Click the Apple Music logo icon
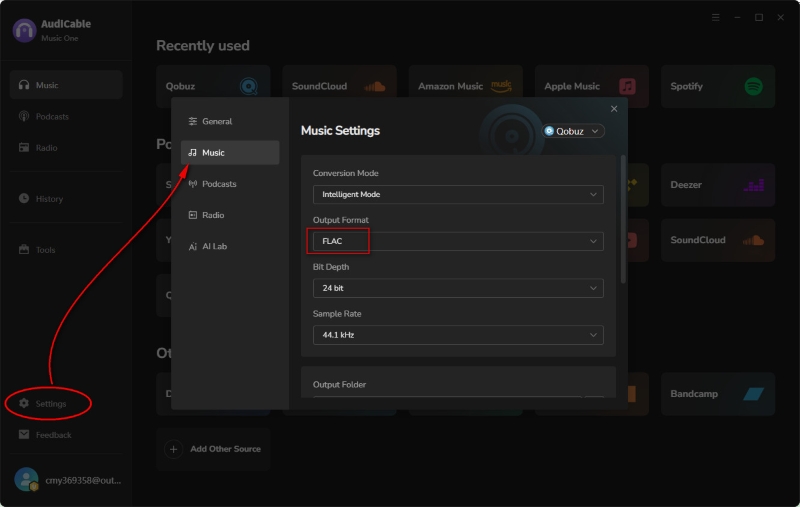This screenshot has width=800, height=507. (x=627, y=86)
